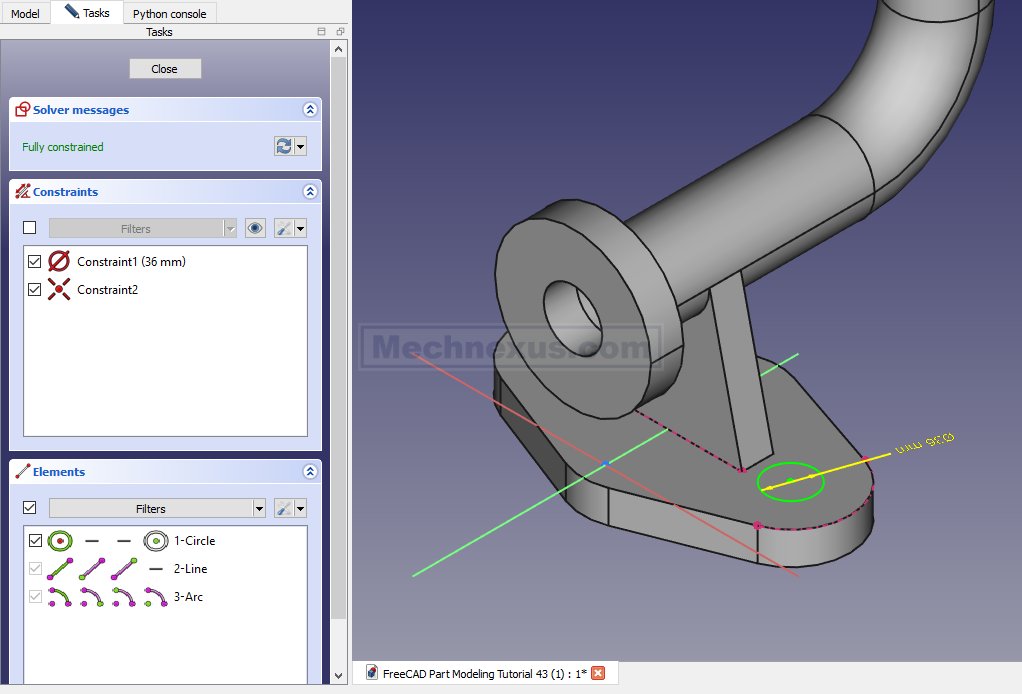Click the Constraints settings wrench icon

pos(284,228)
